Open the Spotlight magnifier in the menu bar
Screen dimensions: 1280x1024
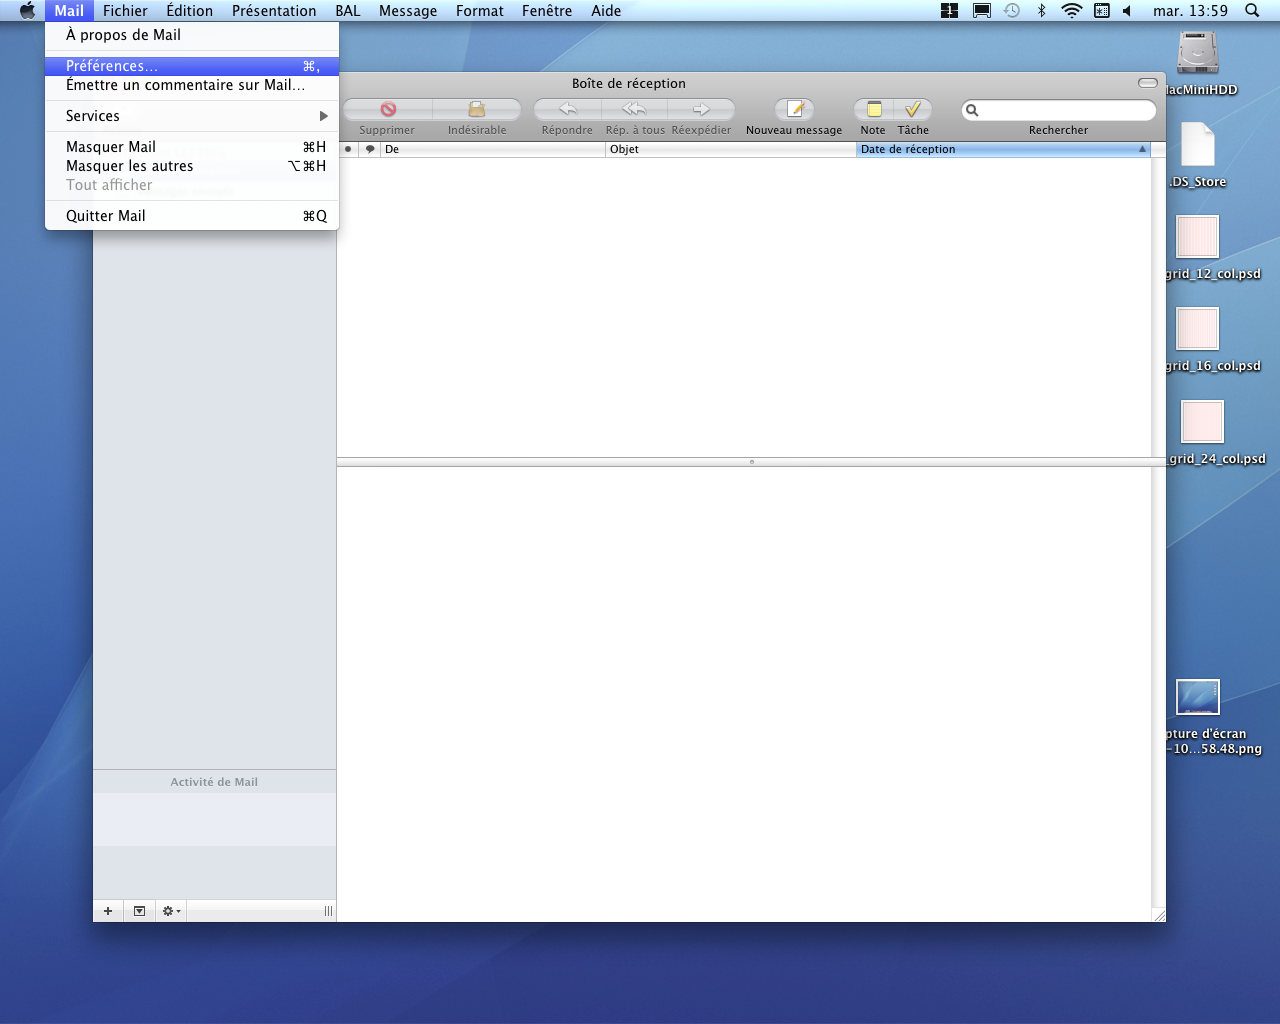pyautogui.click(x=1252, y=11)
